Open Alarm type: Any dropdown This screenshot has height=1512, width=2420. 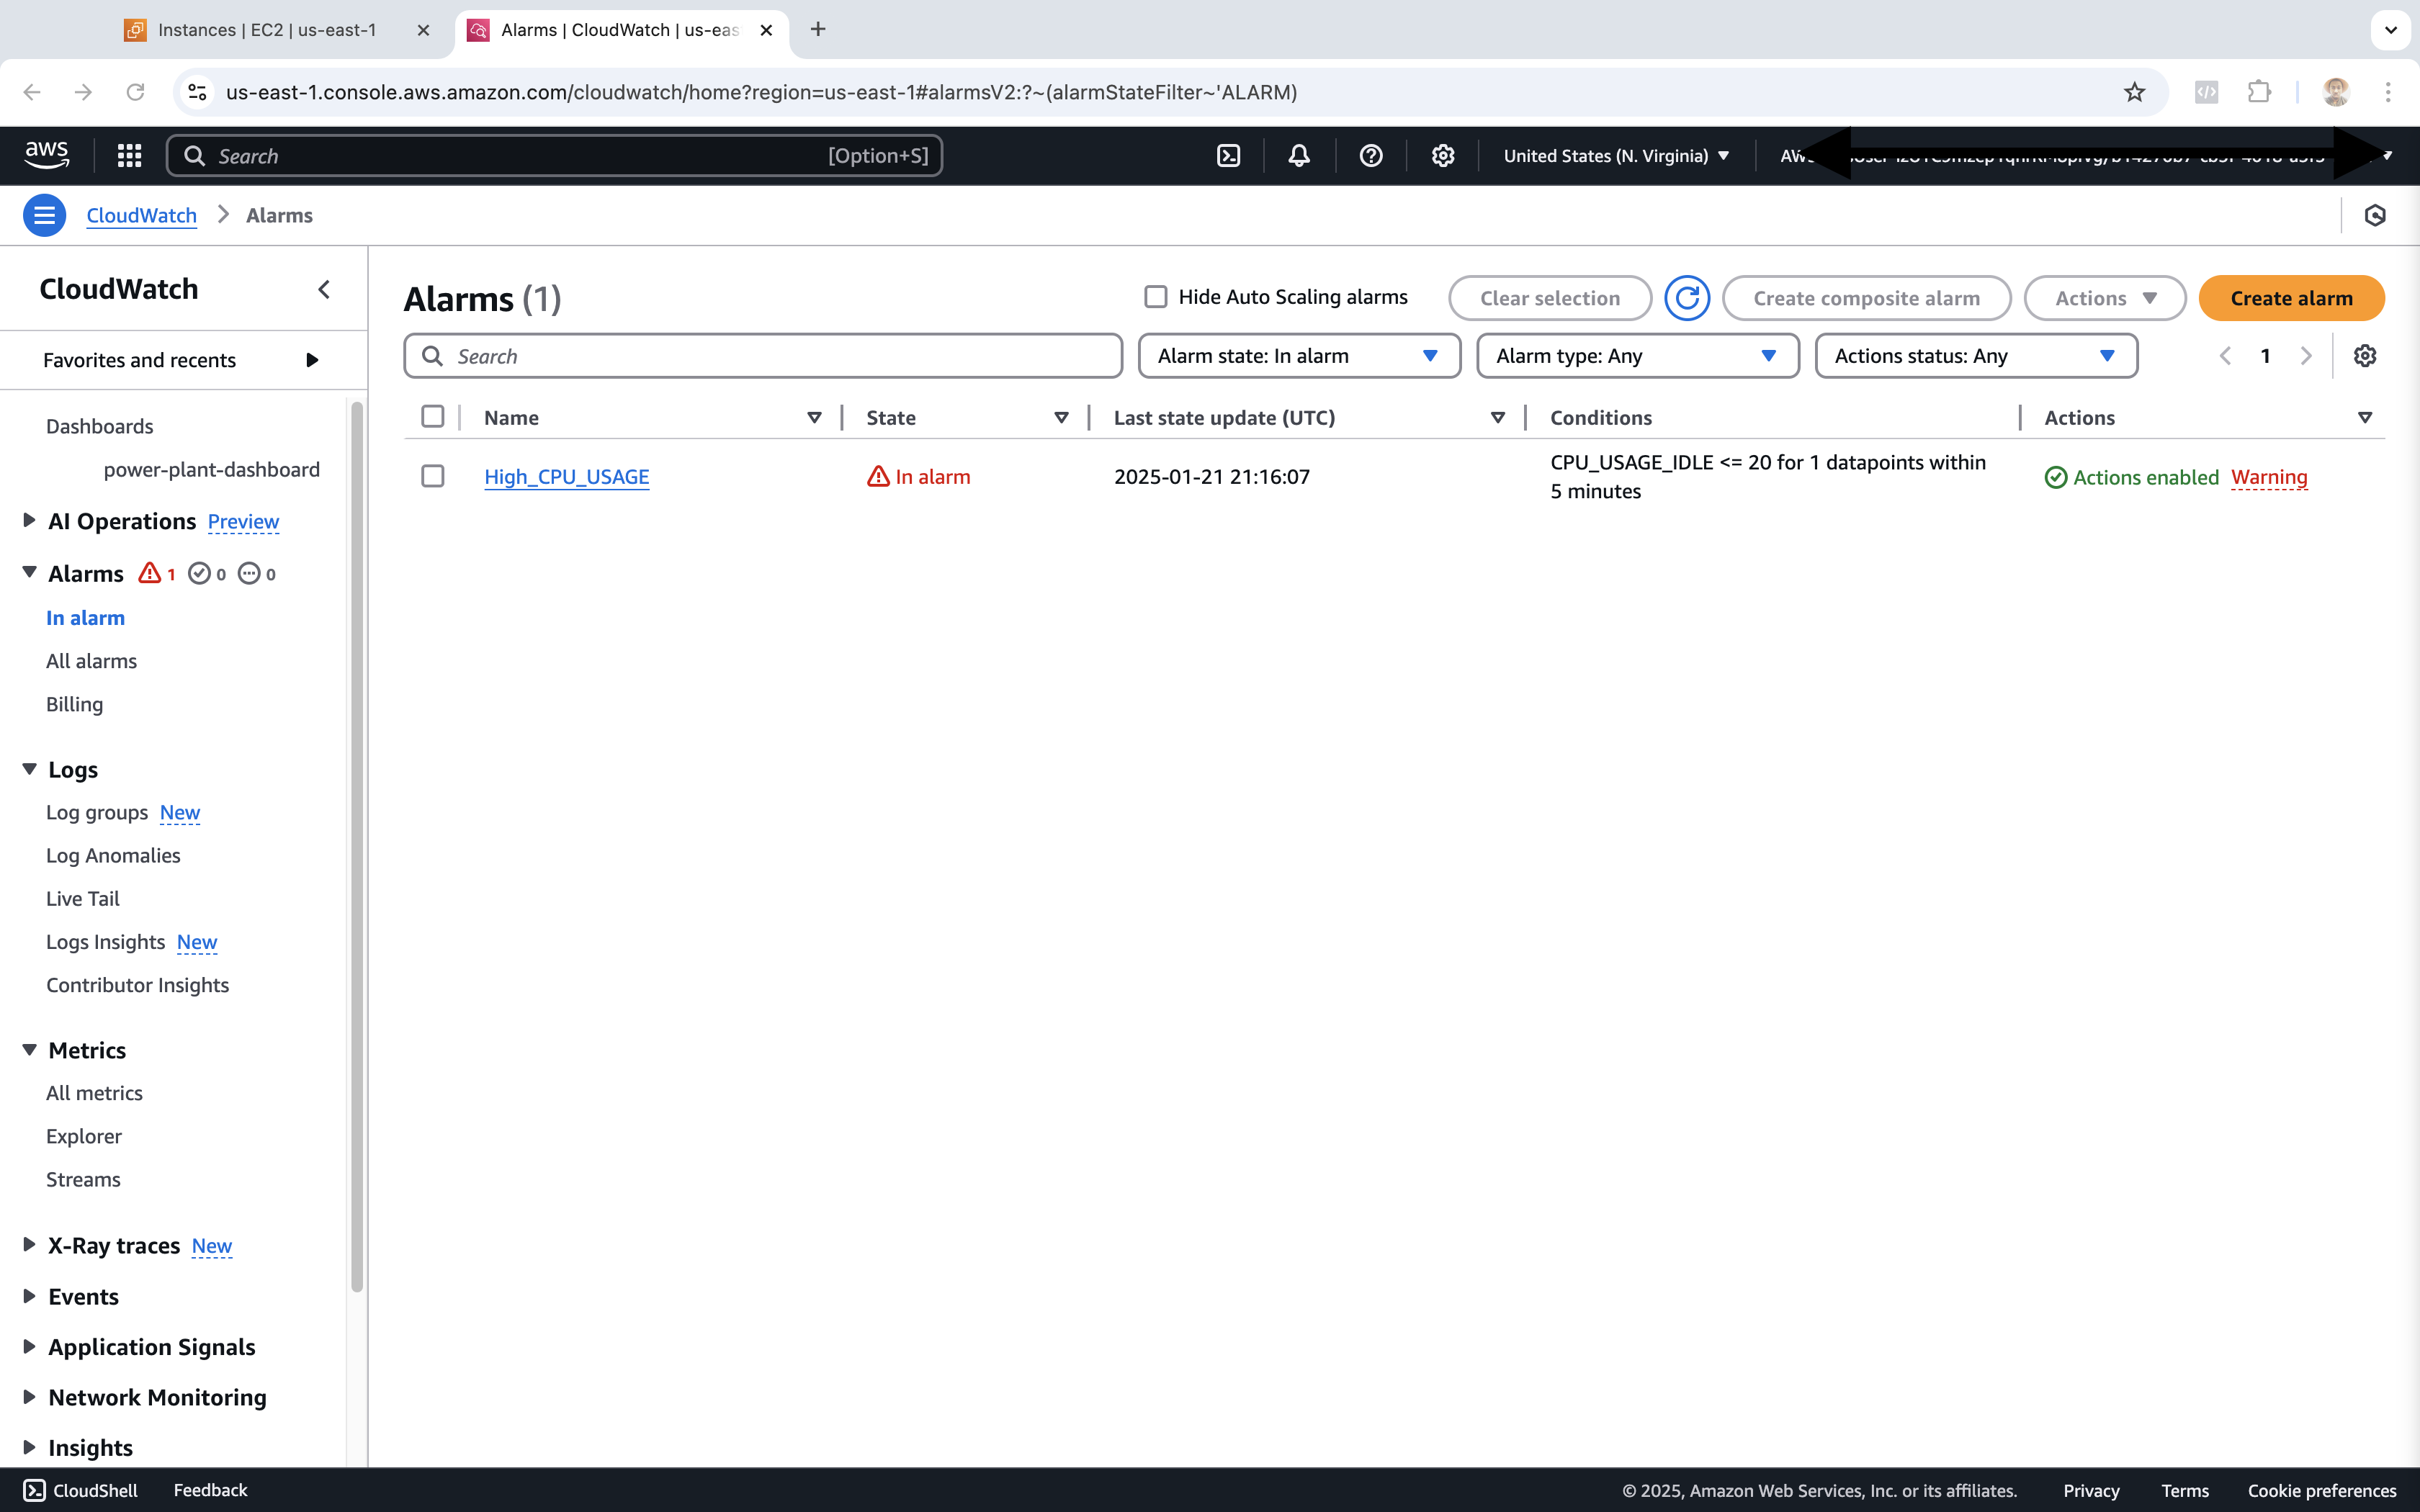[x=1637, y=356]
